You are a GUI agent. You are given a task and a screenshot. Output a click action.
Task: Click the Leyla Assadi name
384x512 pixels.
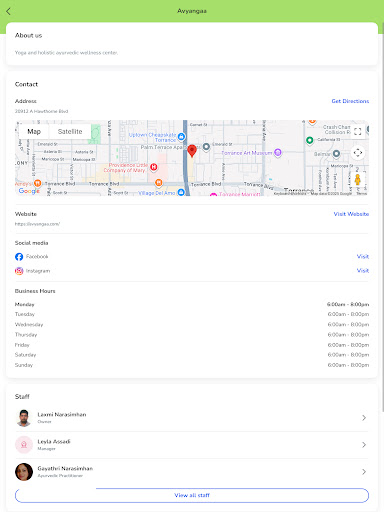point(54,442)
